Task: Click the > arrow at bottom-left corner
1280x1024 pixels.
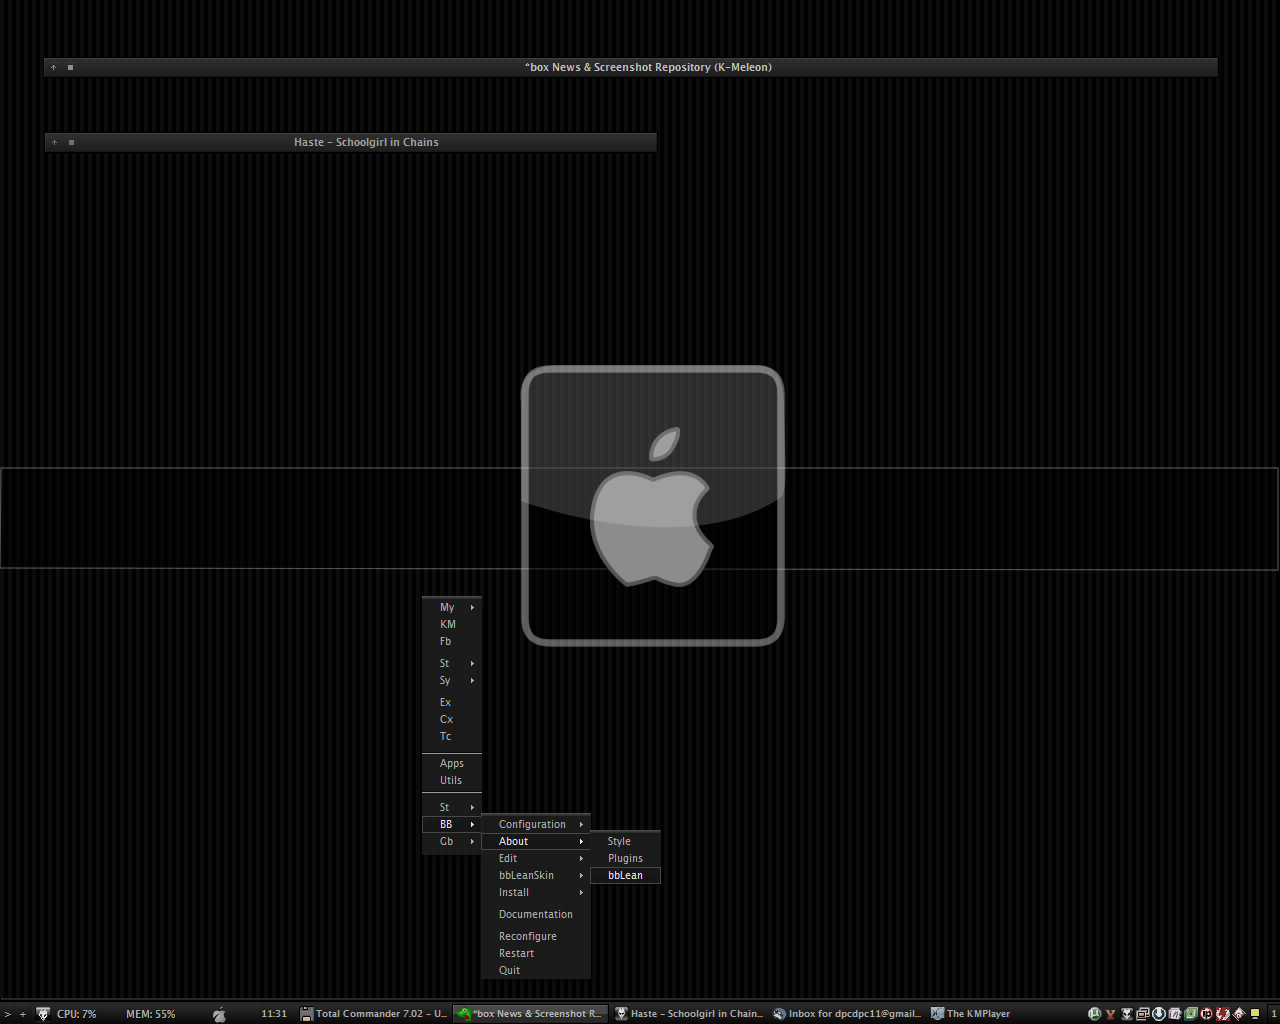Action: point(7,1014)
